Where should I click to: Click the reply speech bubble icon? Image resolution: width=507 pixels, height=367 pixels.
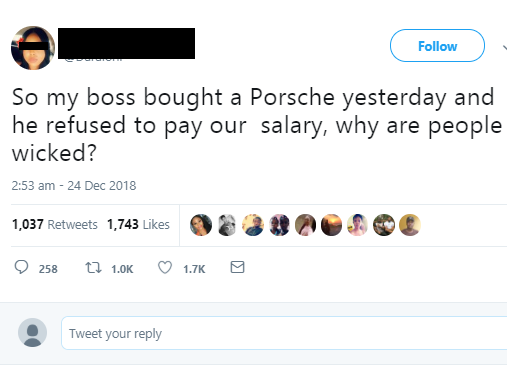click(x=21, y=267)
